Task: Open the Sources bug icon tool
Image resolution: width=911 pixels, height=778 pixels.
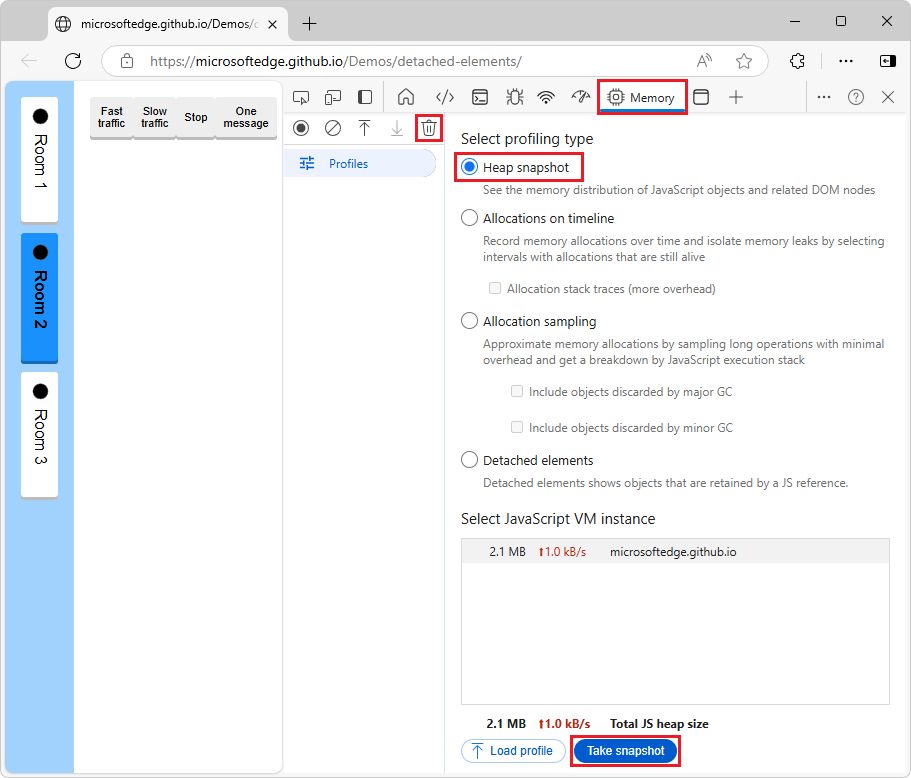Action: 514,97
